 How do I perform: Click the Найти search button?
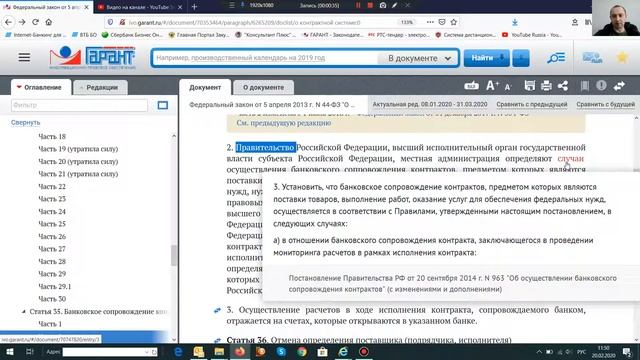tap(487, 58)
